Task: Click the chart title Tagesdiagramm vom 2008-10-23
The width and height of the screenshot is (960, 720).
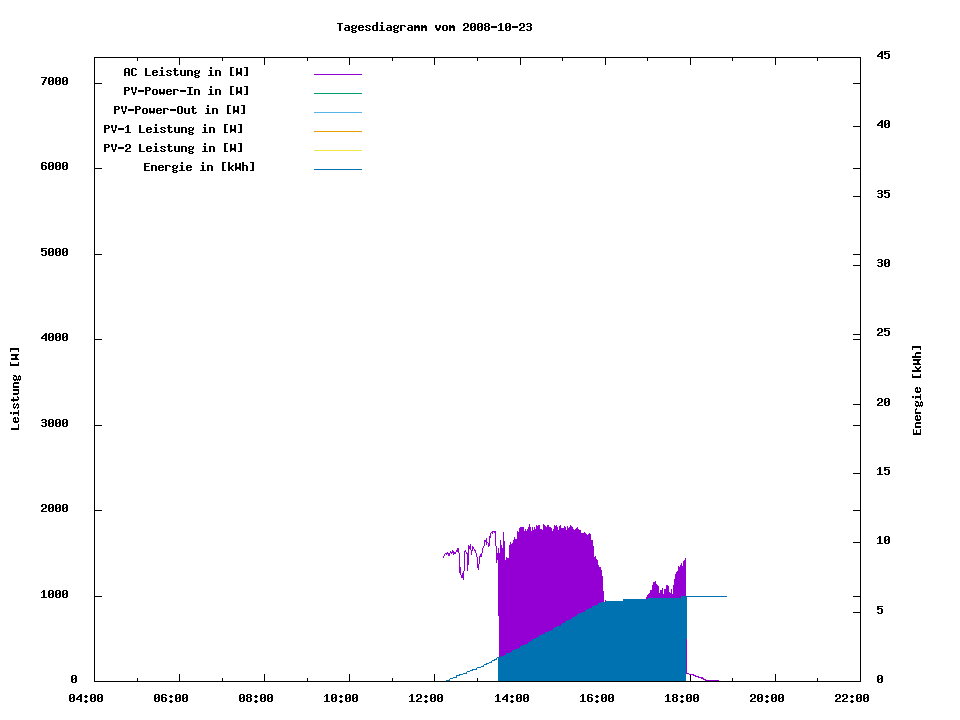Action: [434, 27]
